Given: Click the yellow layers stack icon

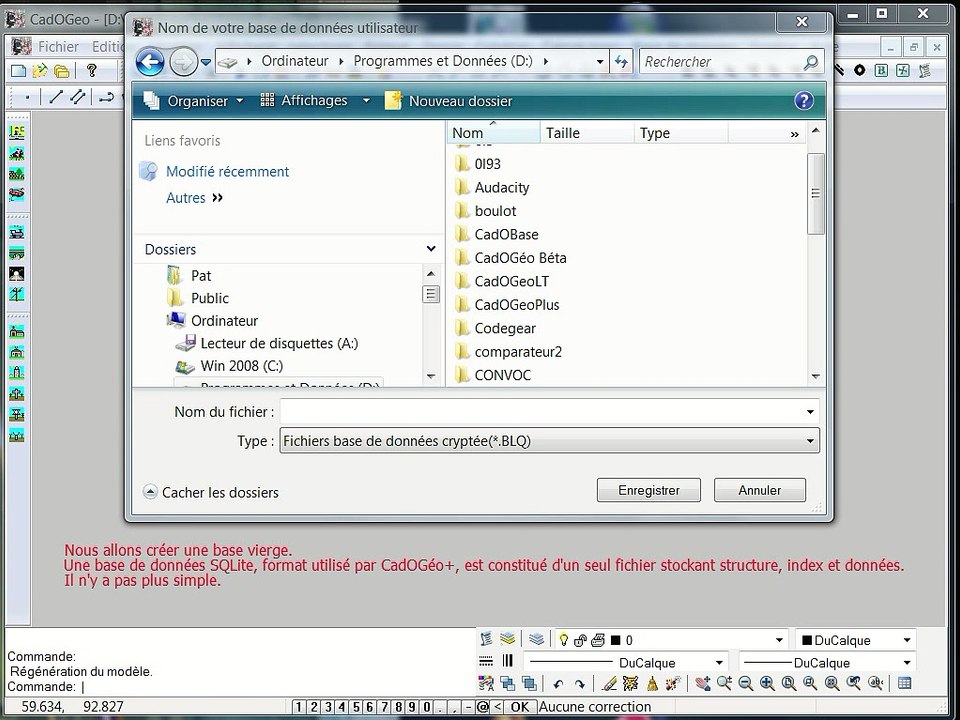Looking at the screenshot, I should click(508, 639).
